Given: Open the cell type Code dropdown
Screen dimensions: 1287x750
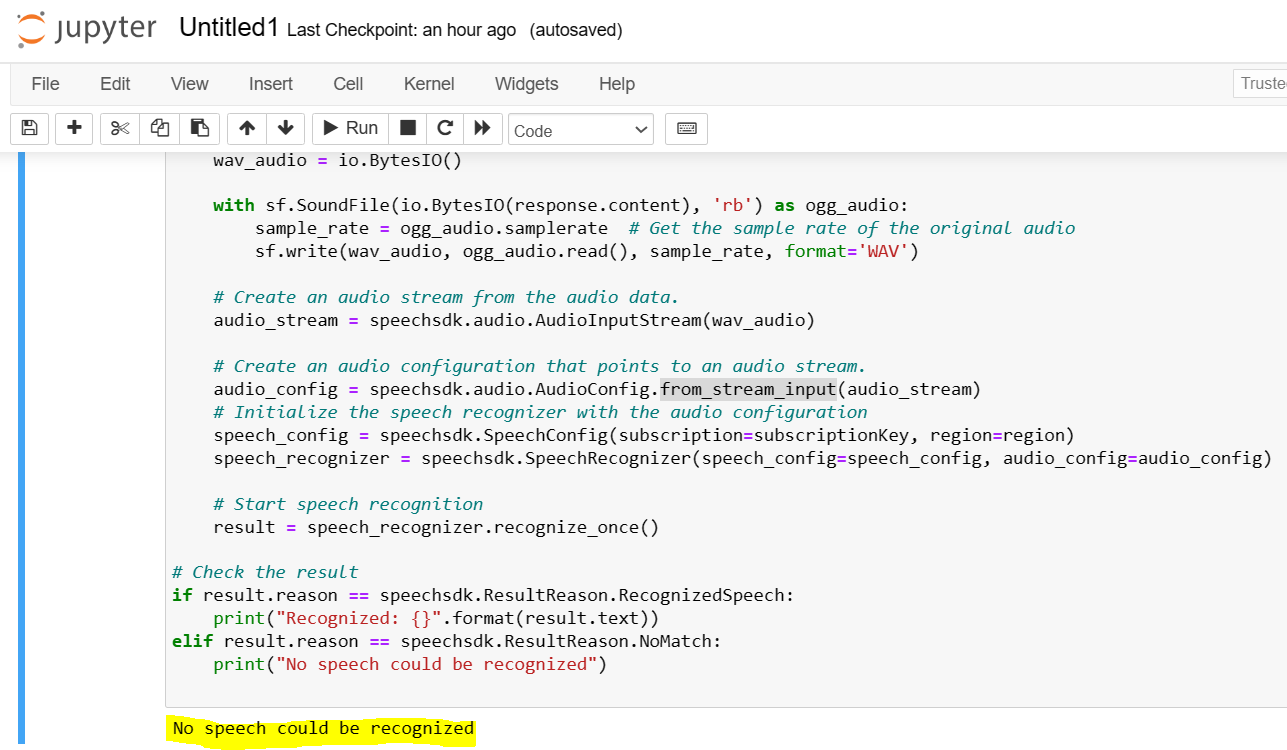Looking at the screenshot, I should (581, 130).
